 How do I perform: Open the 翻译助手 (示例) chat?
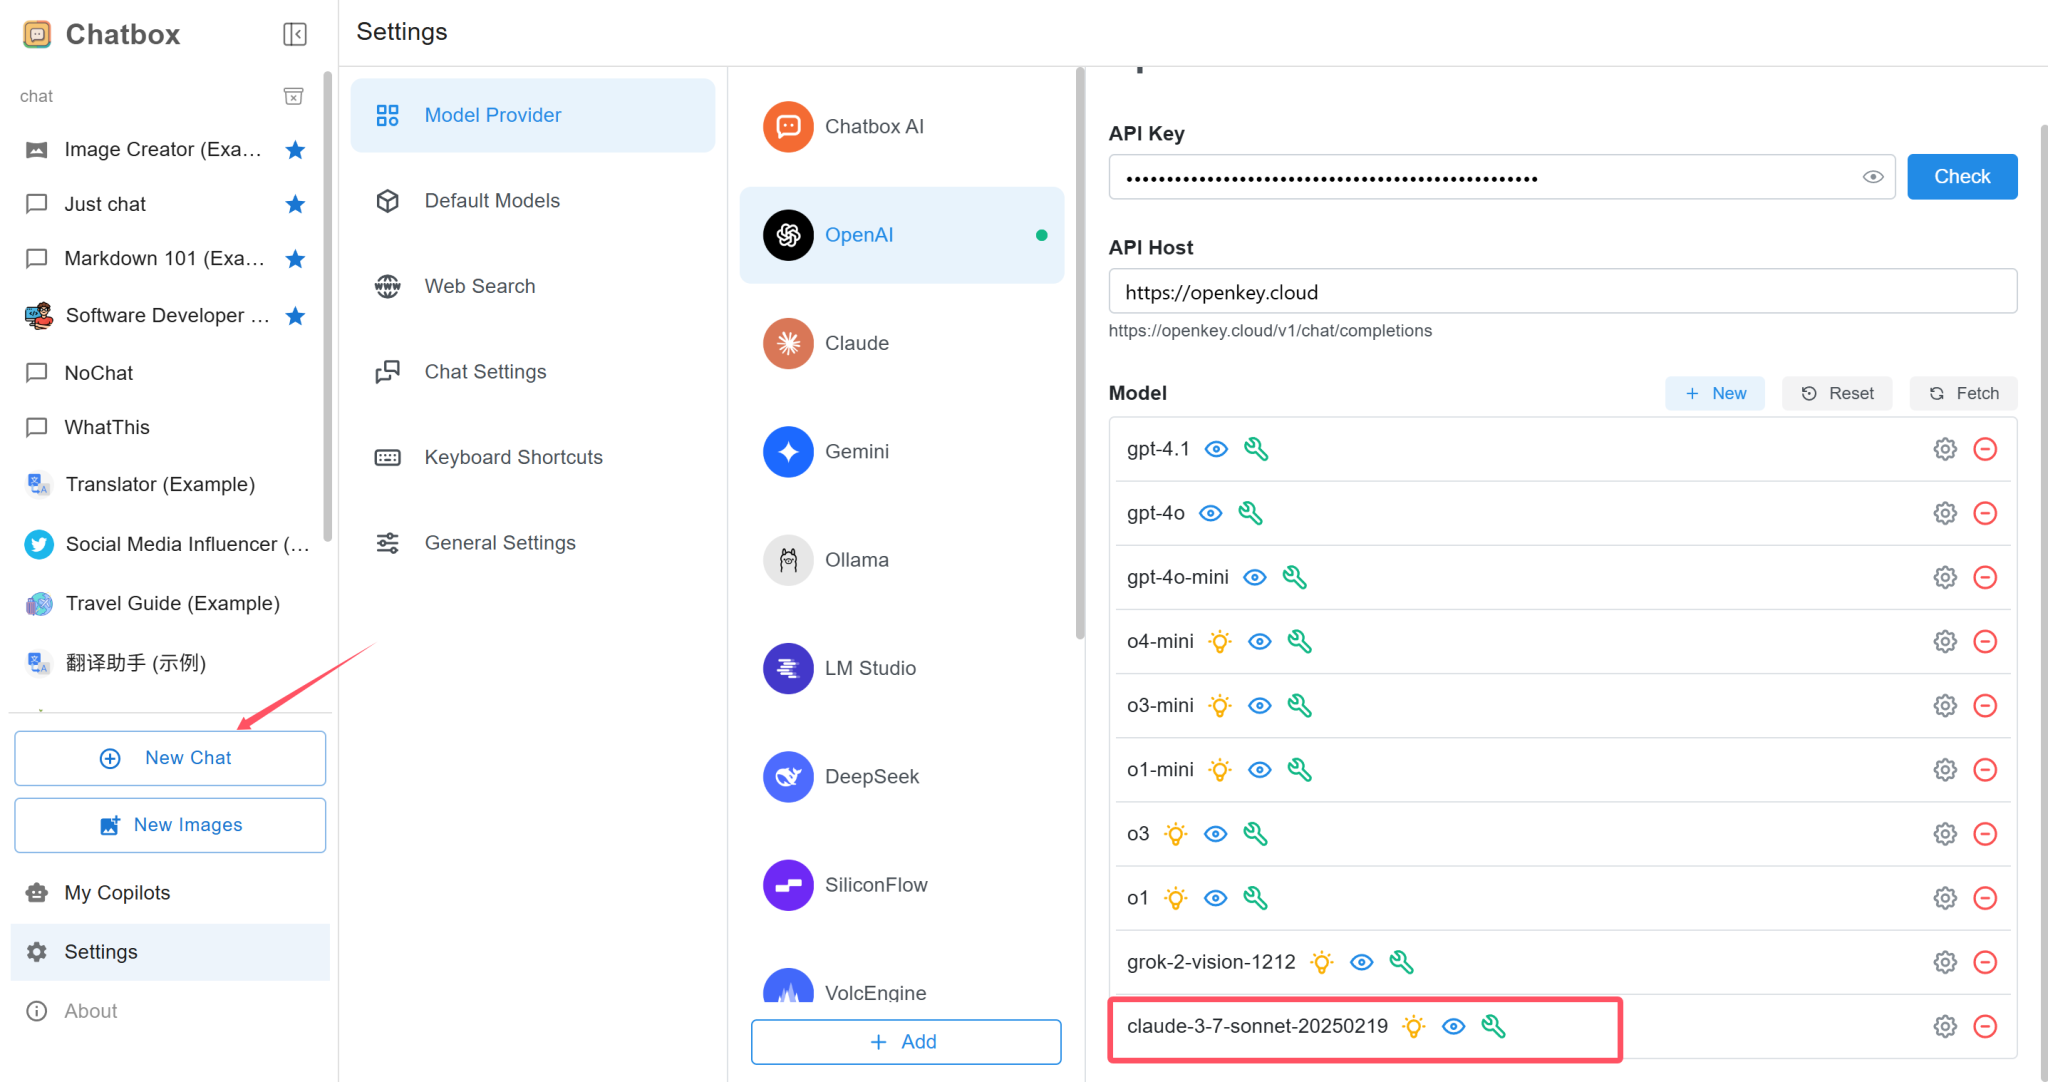[x=168, y=663]
